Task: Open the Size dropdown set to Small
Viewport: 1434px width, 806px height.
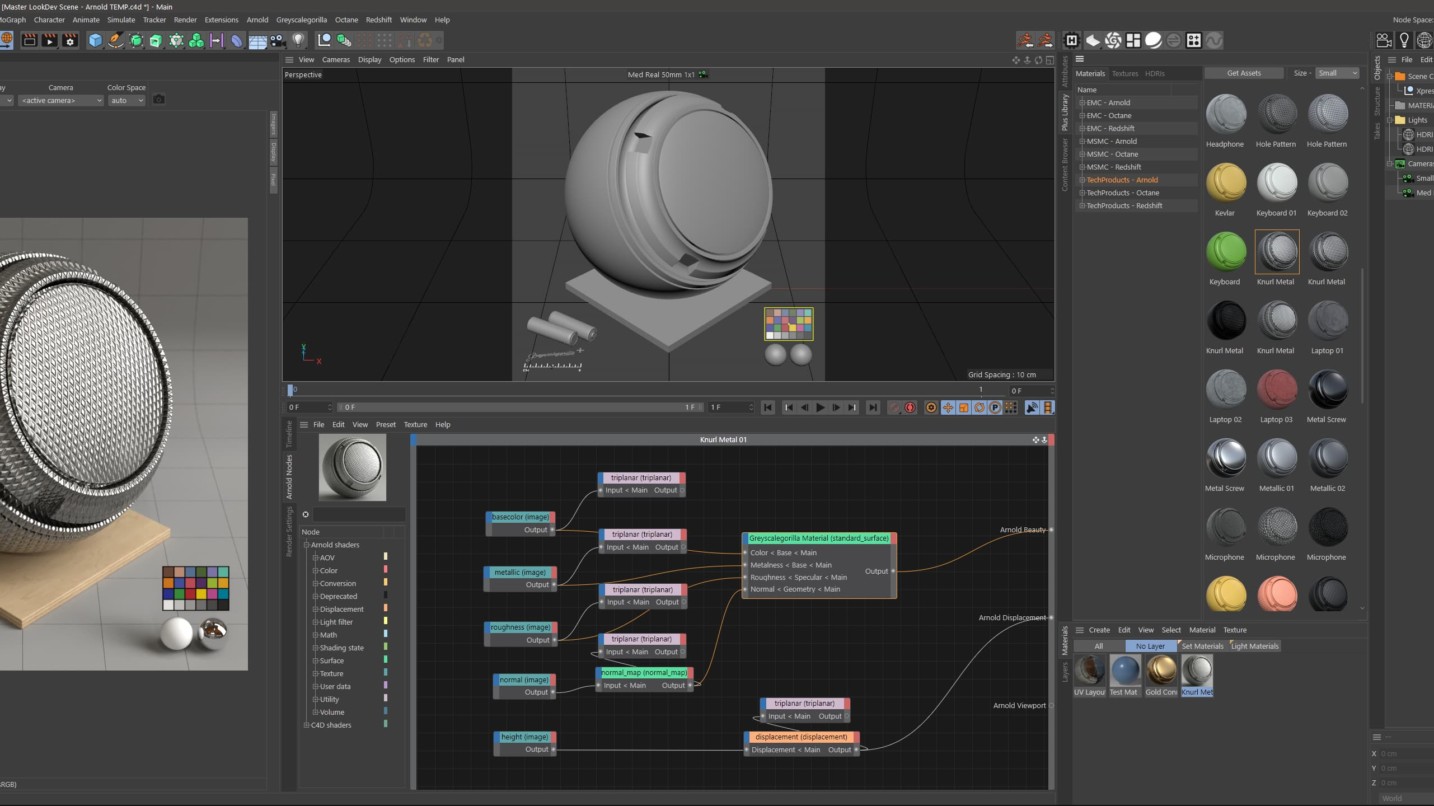Action: 1337,73
